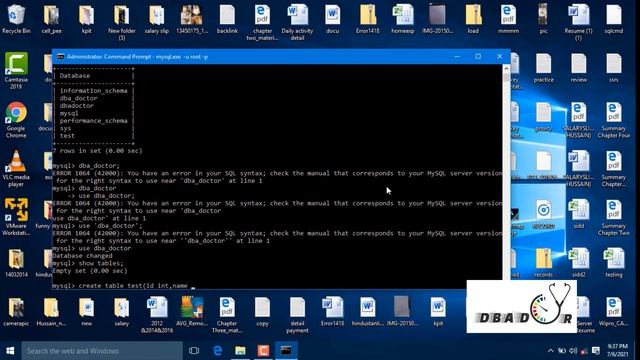Maximize the Command Prompt window
This screenshot has width=640, height=360.
478,57
